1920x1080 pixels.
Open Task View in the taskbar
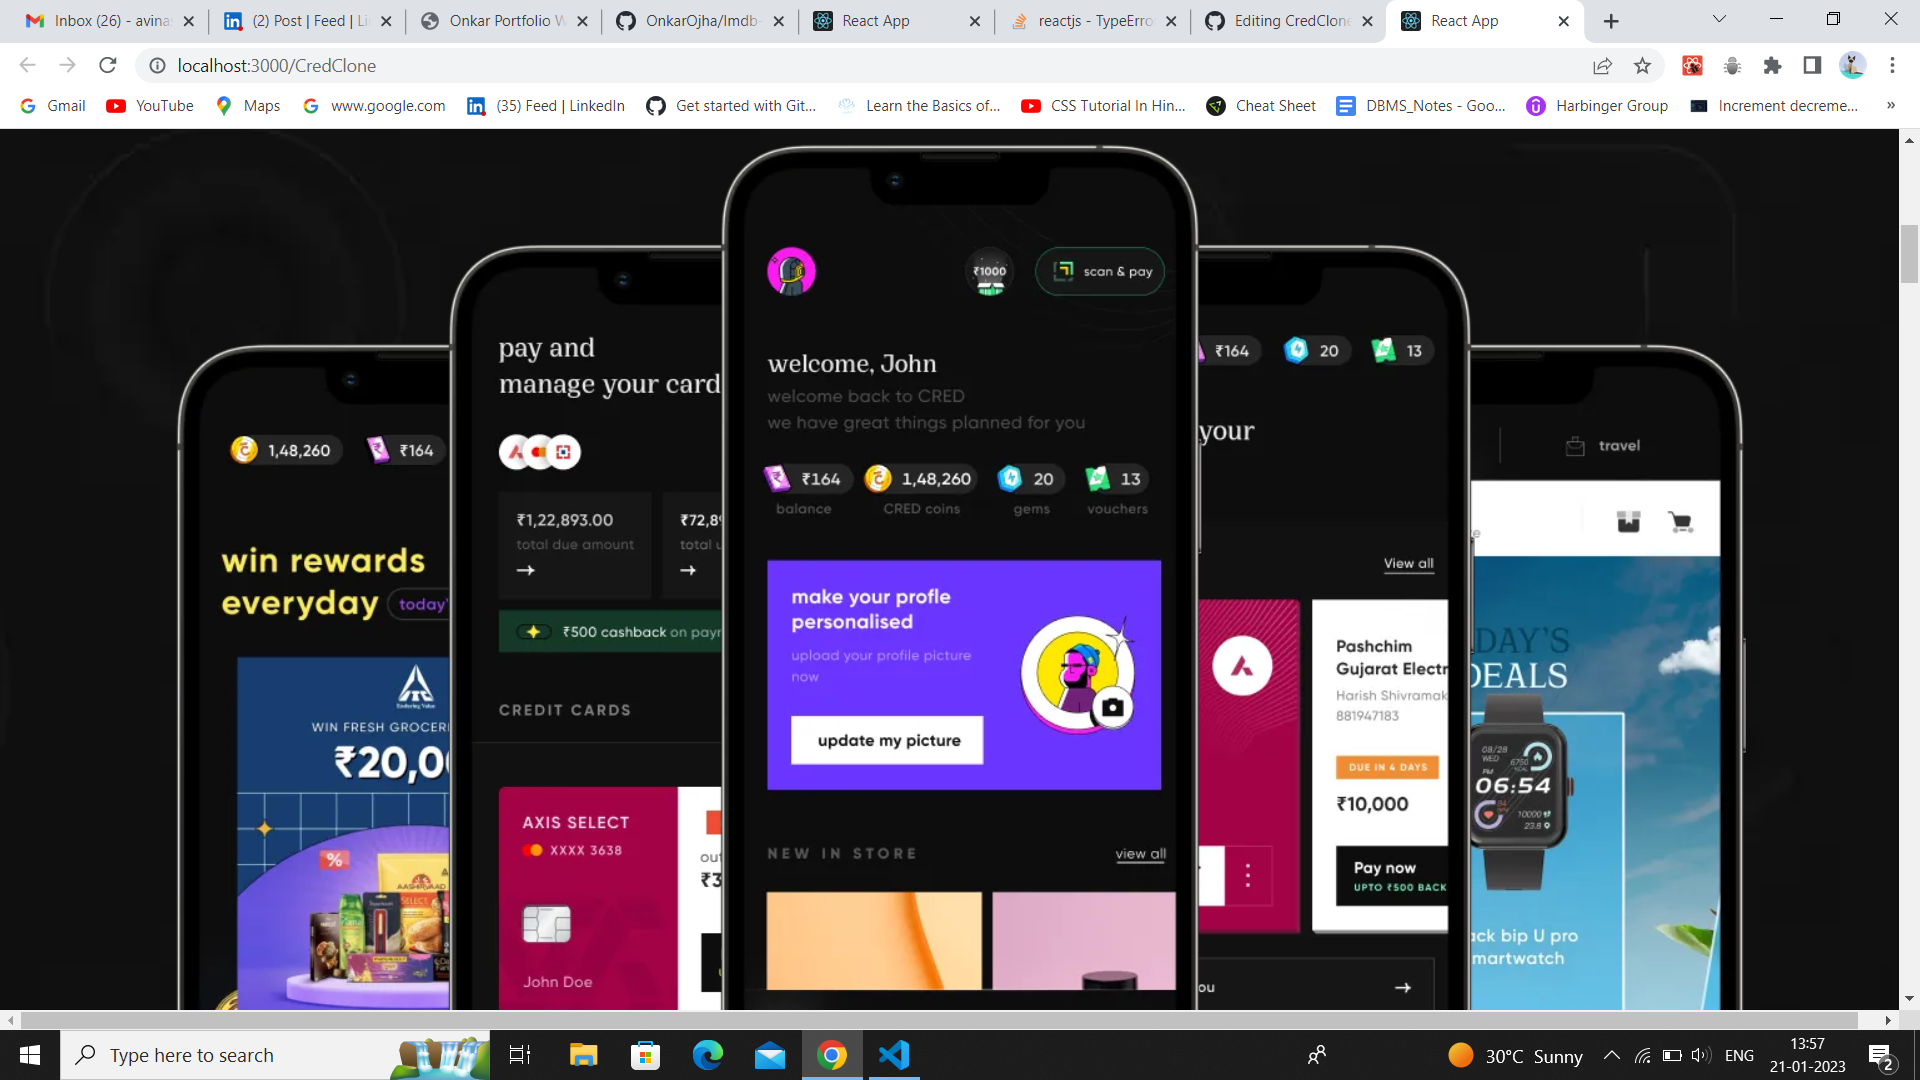point(520,1055)
